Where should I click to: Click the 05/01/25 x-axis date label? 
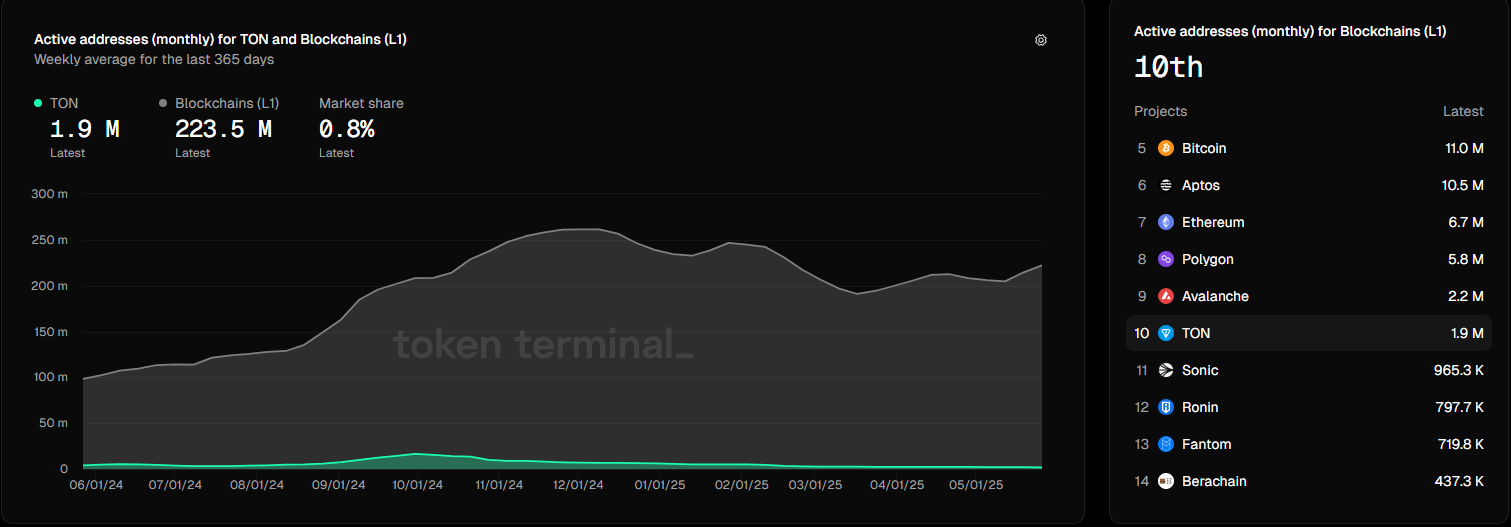pyautogui.click(x=976, y=485)
